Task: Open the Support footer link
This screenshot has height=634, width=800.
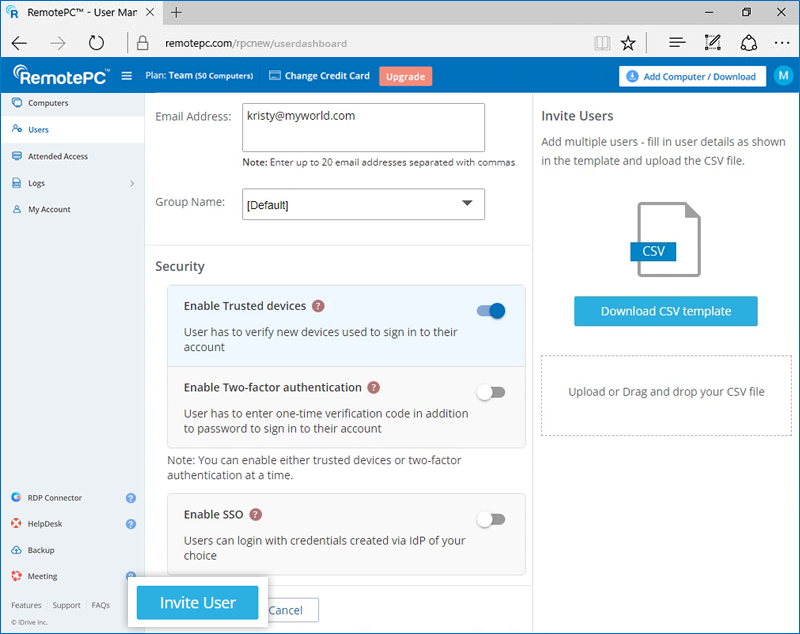Action: point(66,605)
